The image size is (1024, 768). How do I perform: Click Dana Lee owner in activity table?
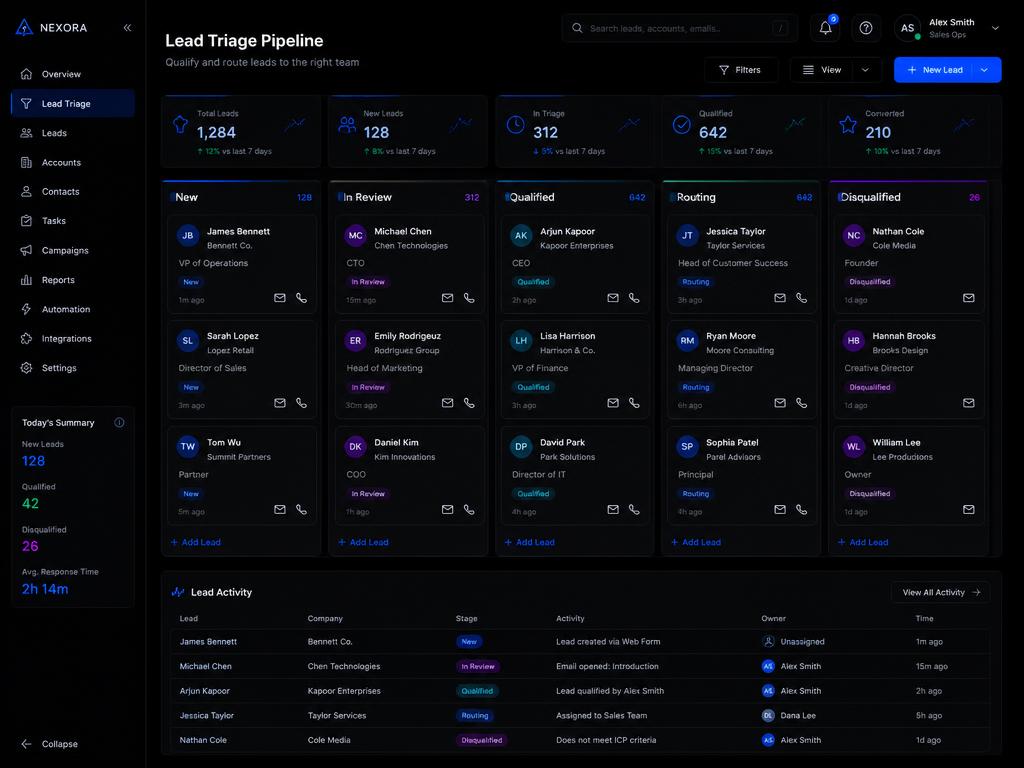pos(789,715)
